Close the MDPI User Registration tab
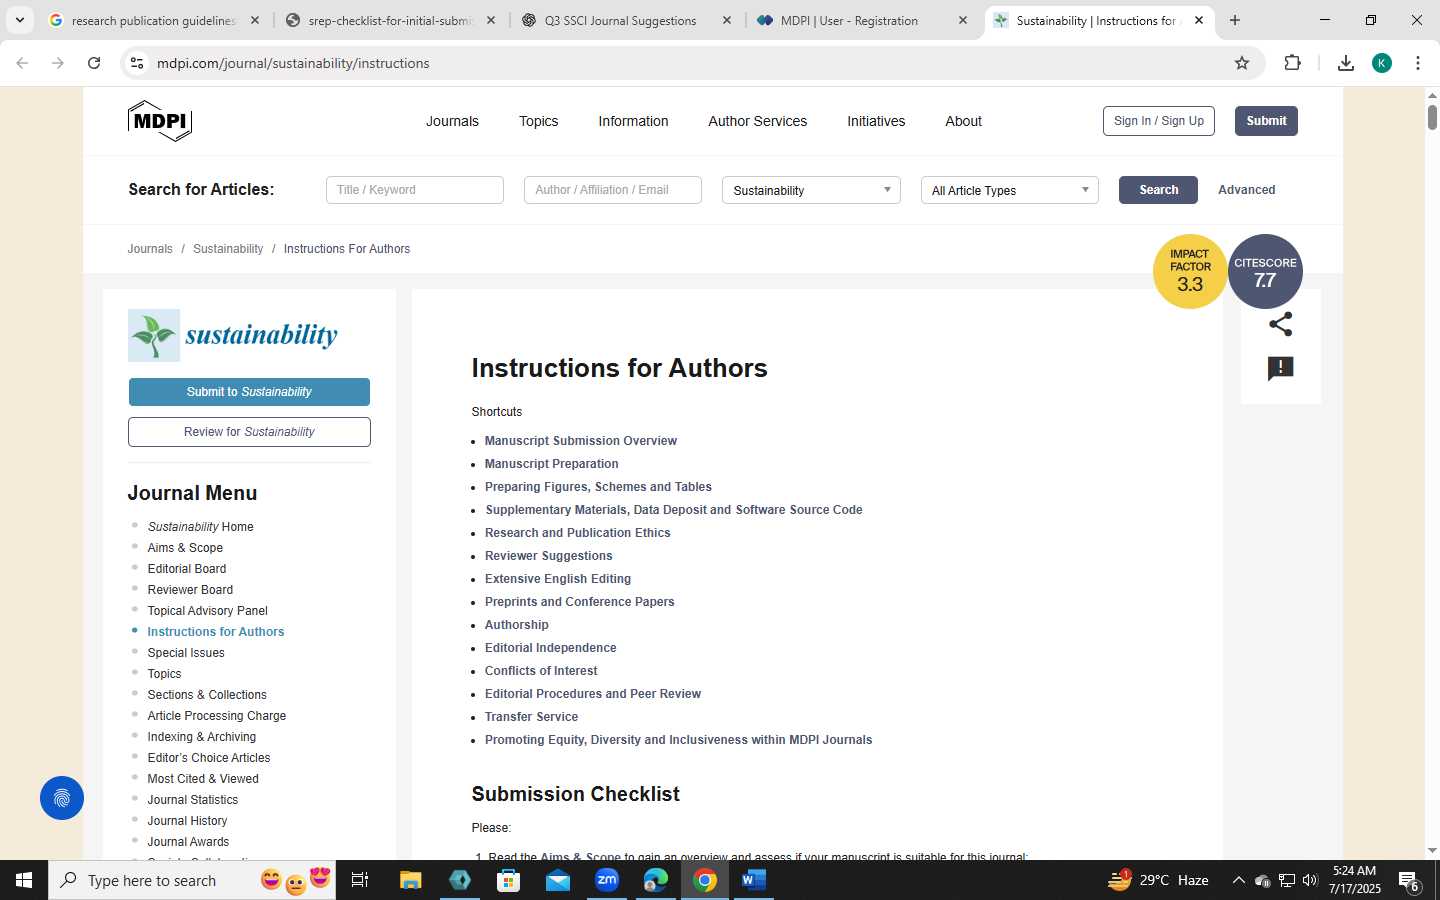The width and height of the screenshot is (1440, 900). (963, 20)
